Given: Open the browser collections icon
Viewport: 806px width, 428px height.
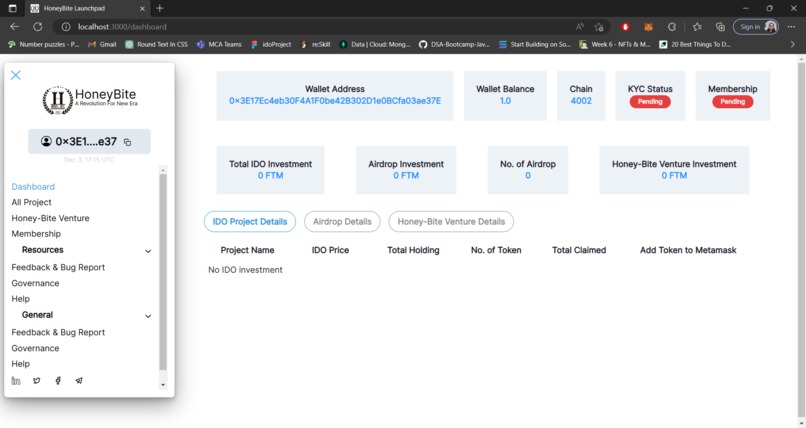Looking at the screenshot, I should click(720, 27).
